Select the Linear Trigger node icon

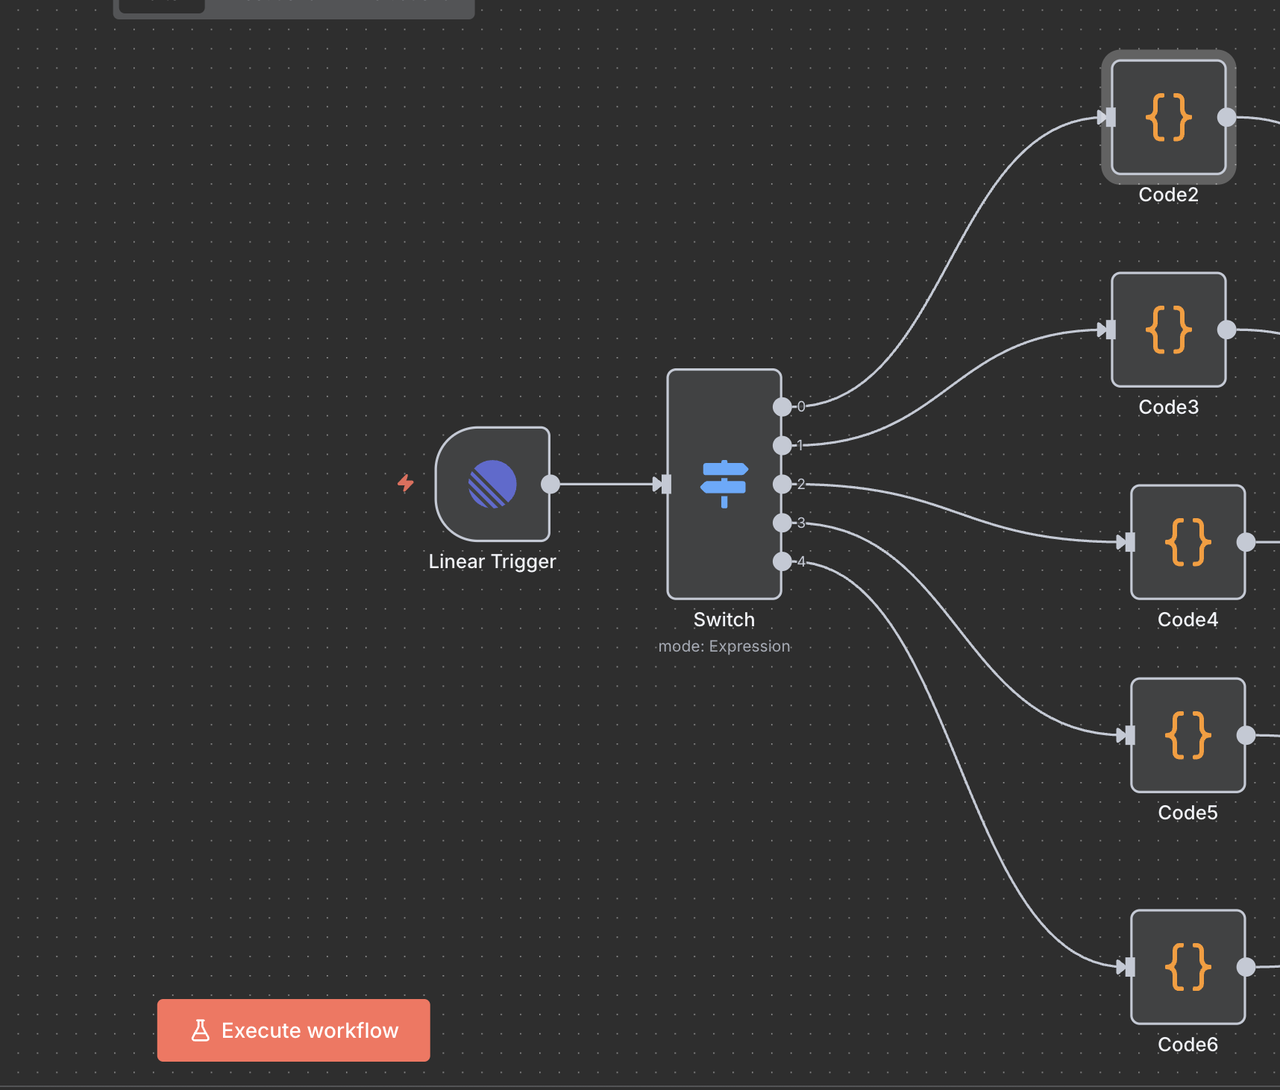coord(492,484)
